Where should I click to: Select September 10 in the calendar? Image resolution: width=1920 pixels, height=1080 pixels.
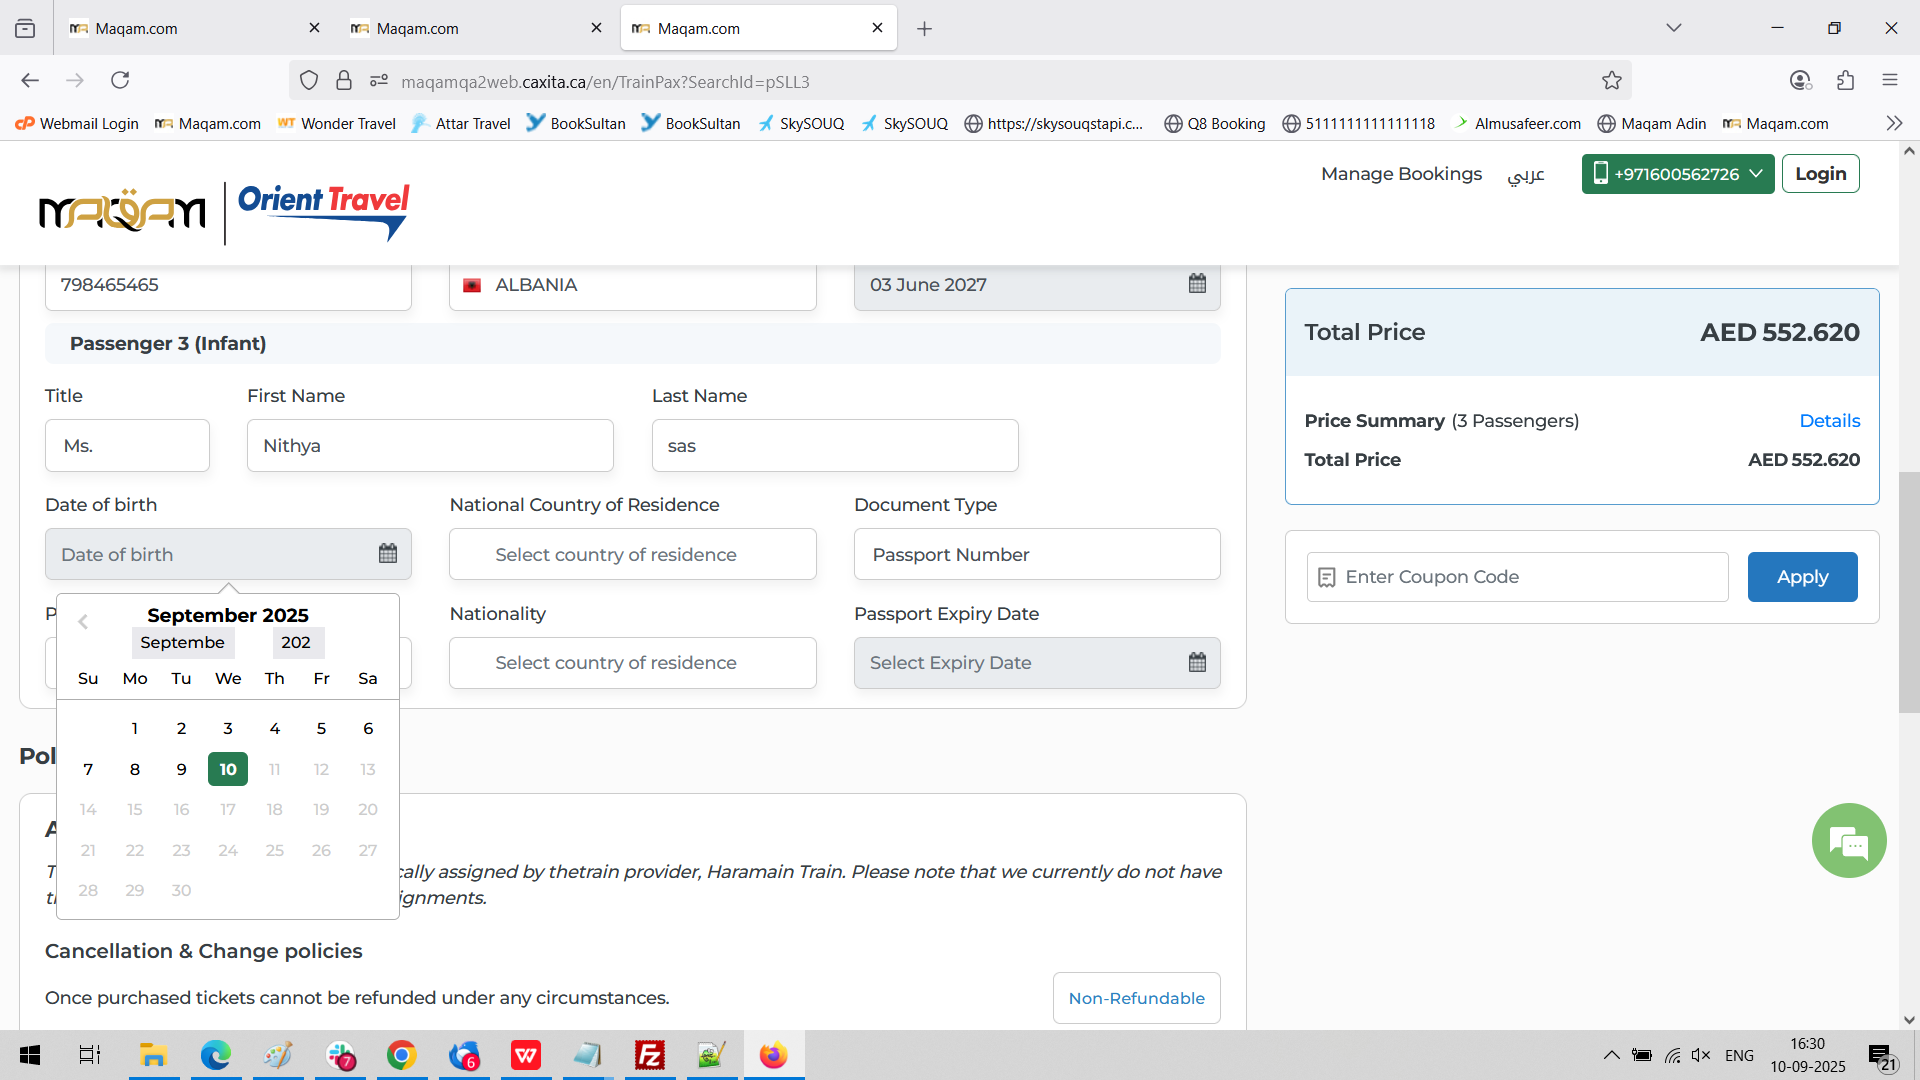click(228, 769)
